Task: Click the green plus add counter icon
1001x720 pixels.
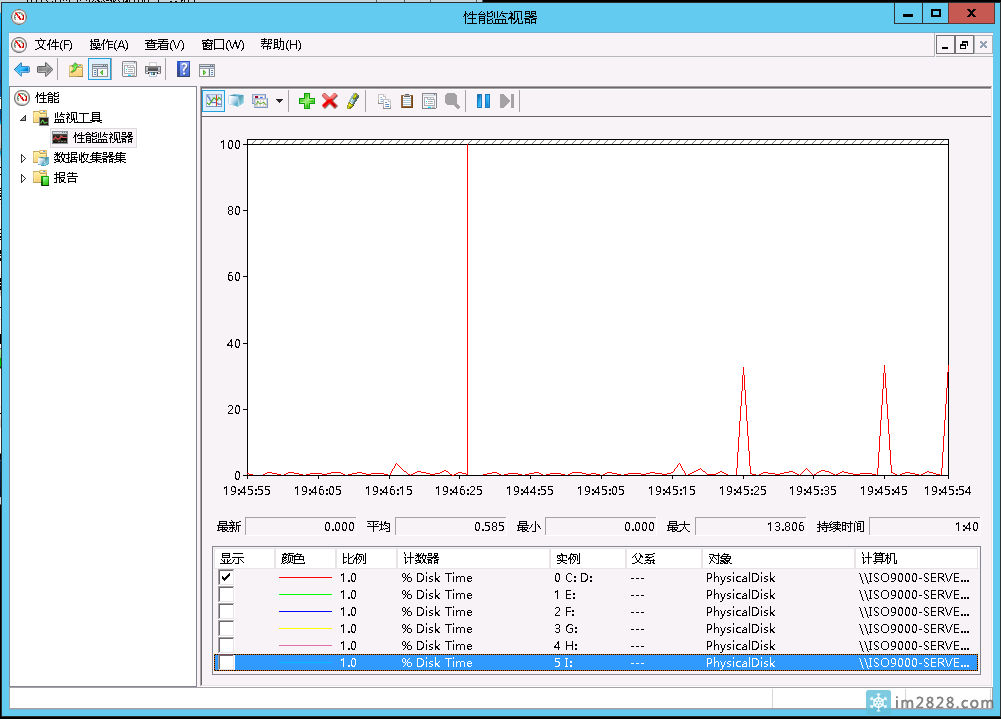Action: pos(307,101)
